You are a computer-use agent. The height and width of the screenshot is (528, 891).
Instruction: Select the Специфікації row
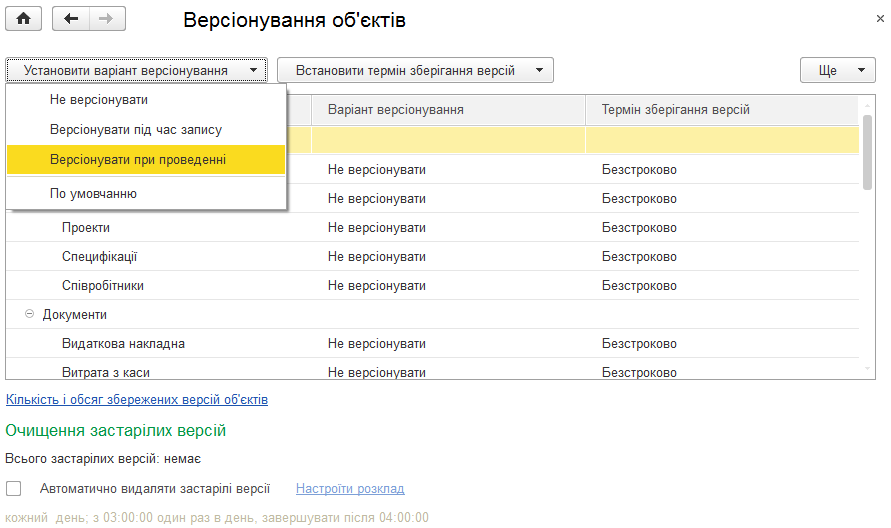432,256
